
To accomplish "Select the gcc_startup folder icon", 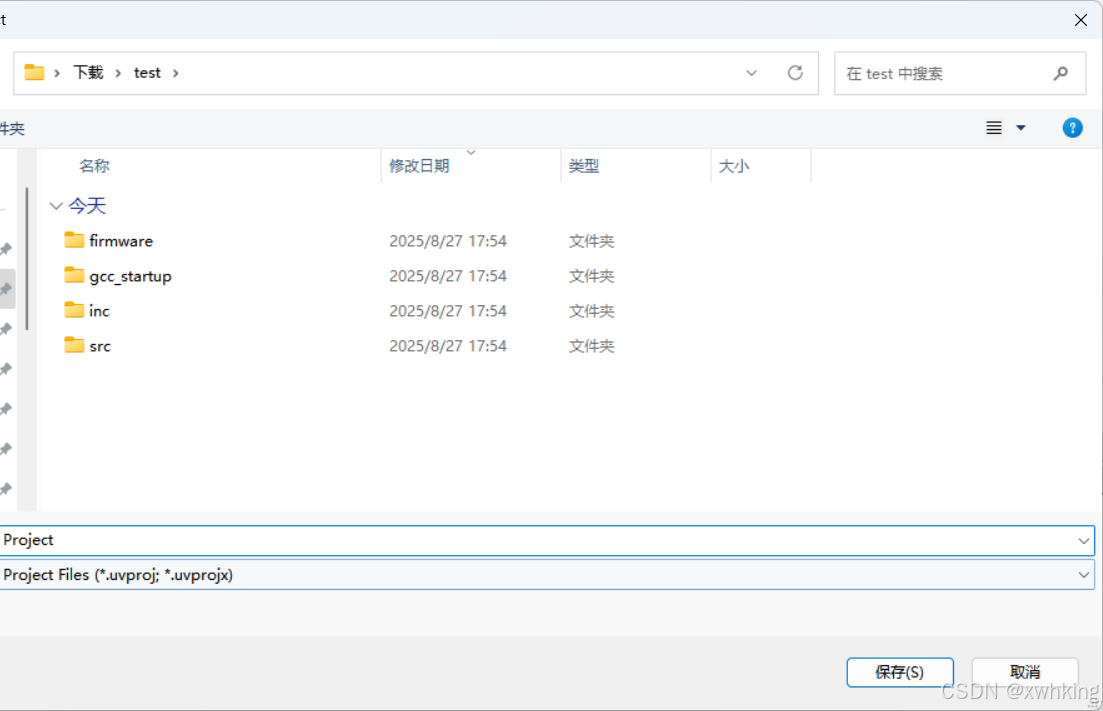I will pyautogui.click(x=74, y=275).
